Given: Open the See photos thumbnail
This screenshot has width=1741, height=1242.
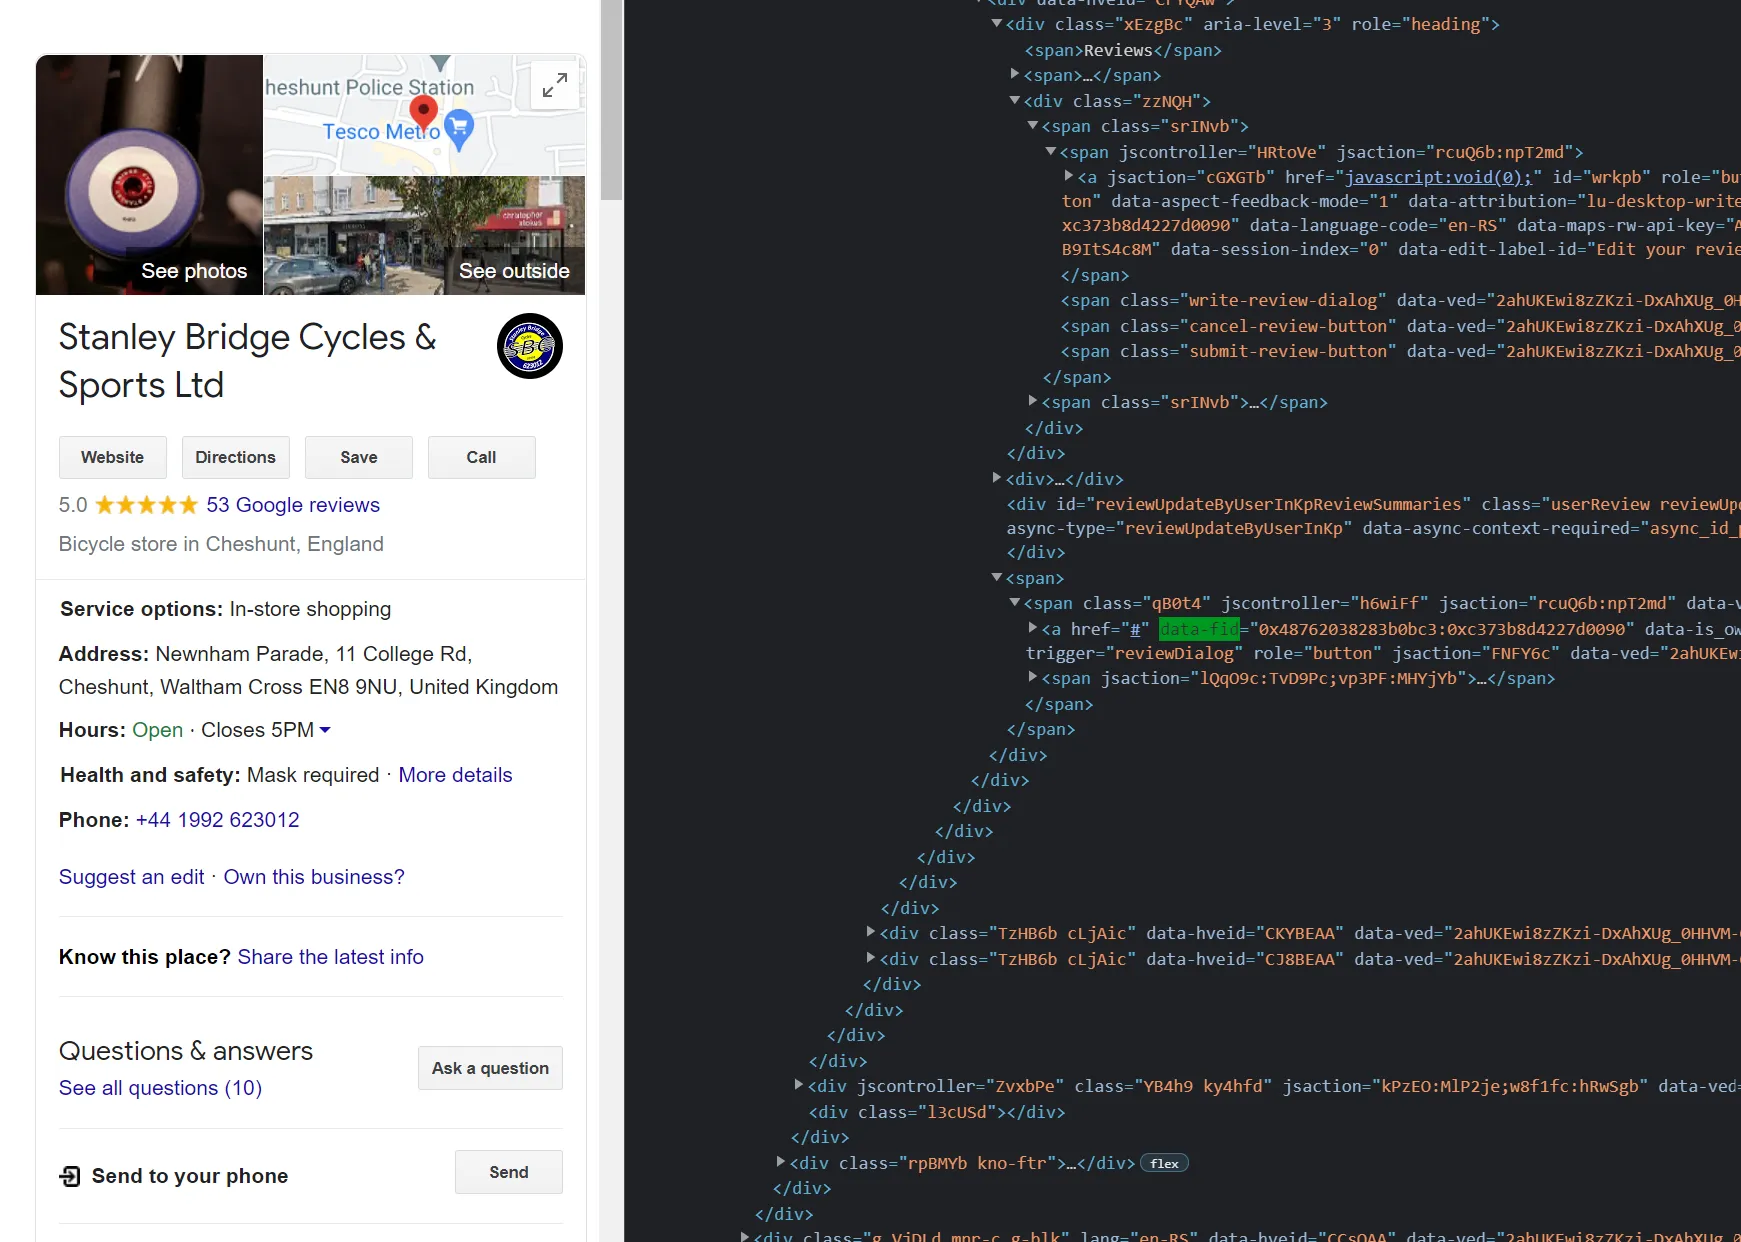Looking at the screenshot, I should coord(149,175).
